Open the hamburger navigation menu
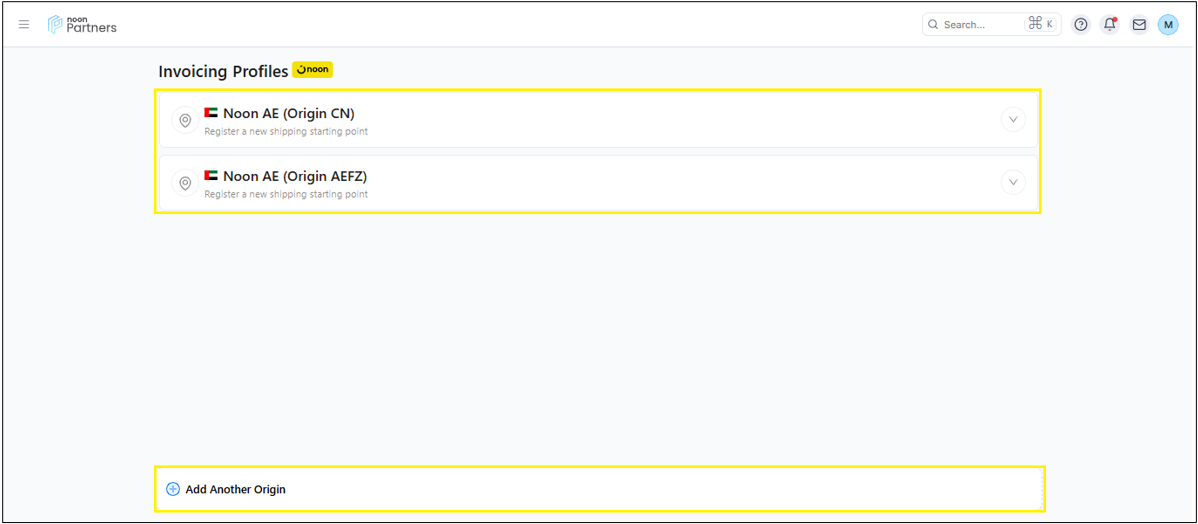 point(24,25)
